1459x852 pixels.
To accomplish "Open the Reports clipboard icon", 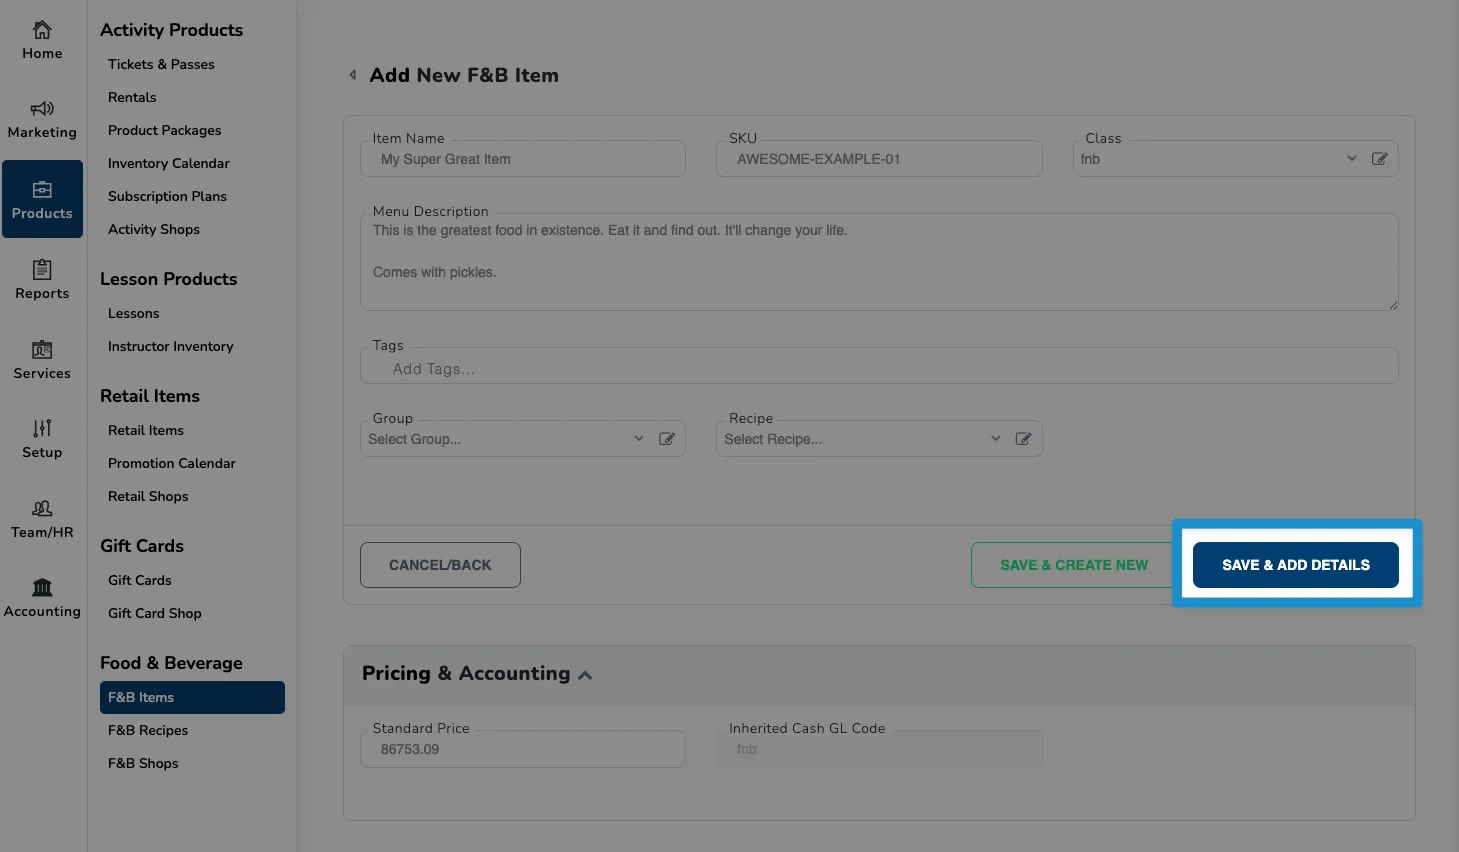I will 42,269.
